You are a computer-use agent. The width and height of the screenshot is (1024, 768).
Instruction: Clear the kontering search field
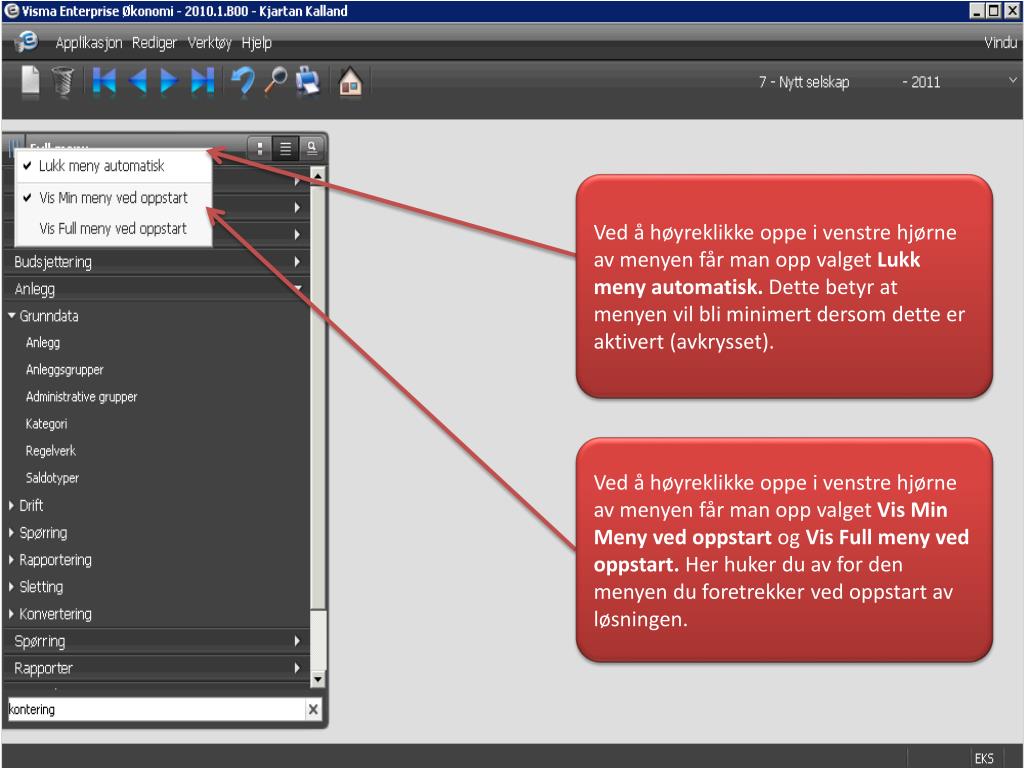pyautogui.click(x=313, y=709)
